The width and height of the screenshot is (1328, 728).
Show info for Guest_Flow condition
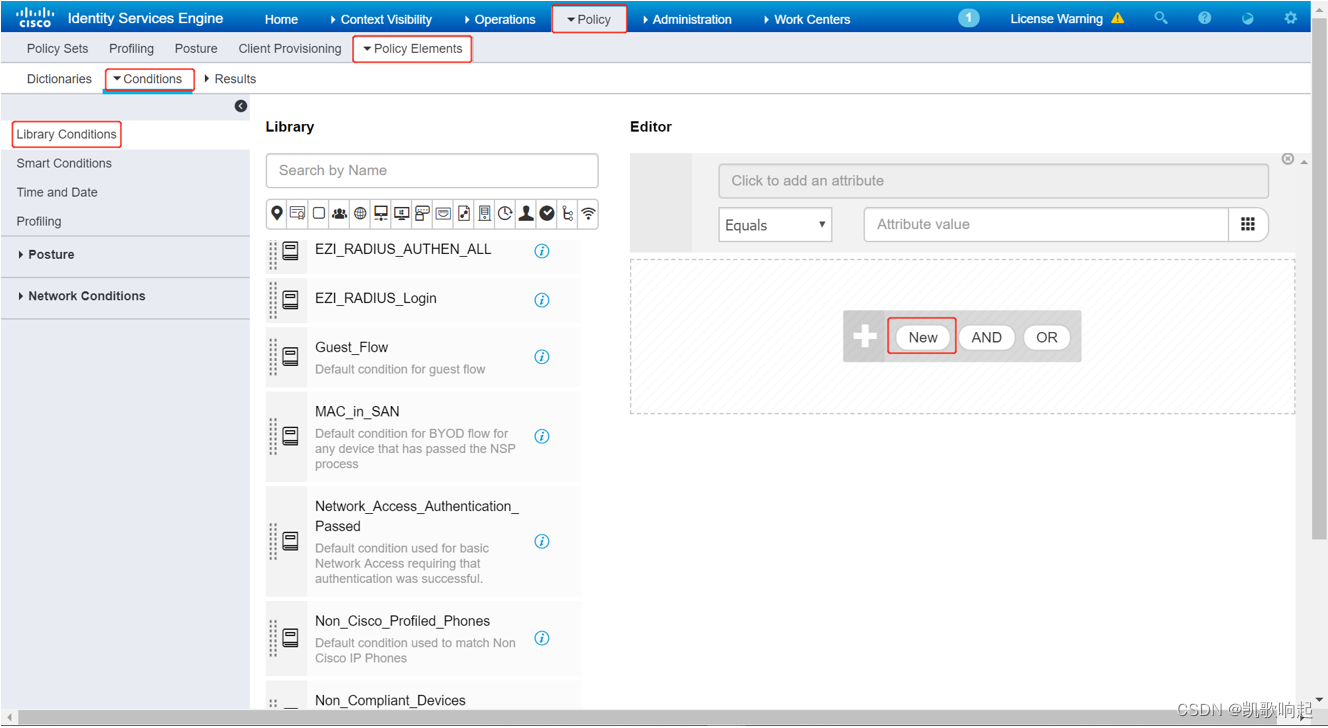tap(542, 357)
